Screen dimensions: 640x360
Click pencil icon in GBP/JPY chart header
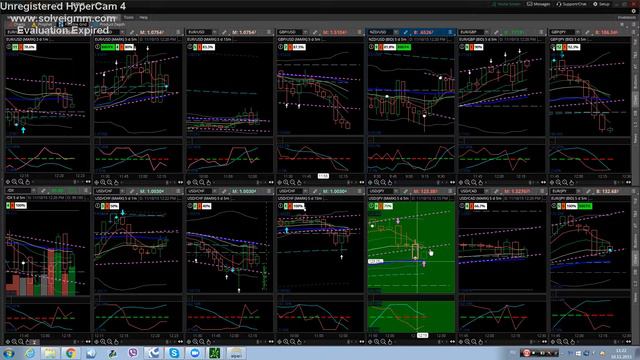(588, 32)
